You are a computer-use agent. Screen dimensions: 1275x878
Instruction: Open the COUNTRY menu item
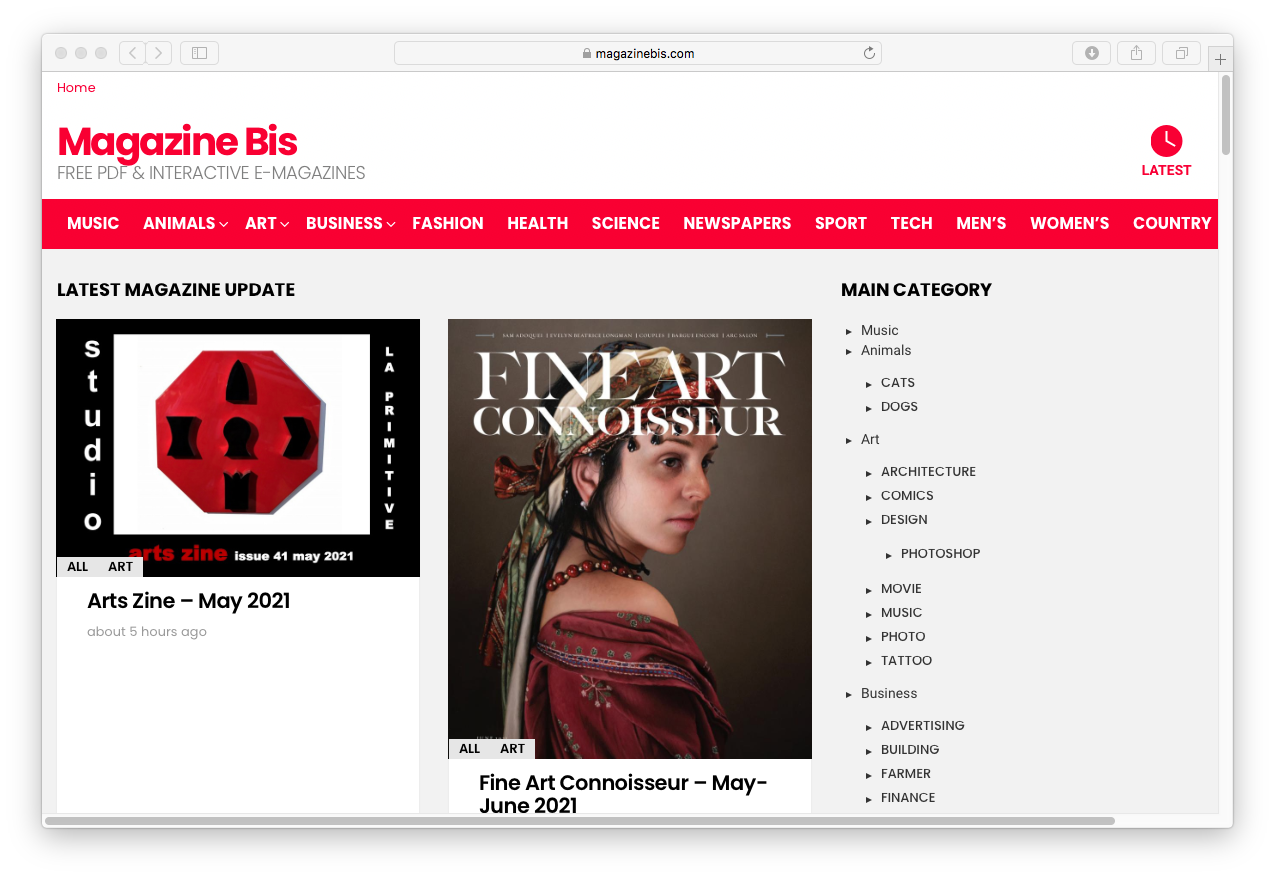(1172, 223)
